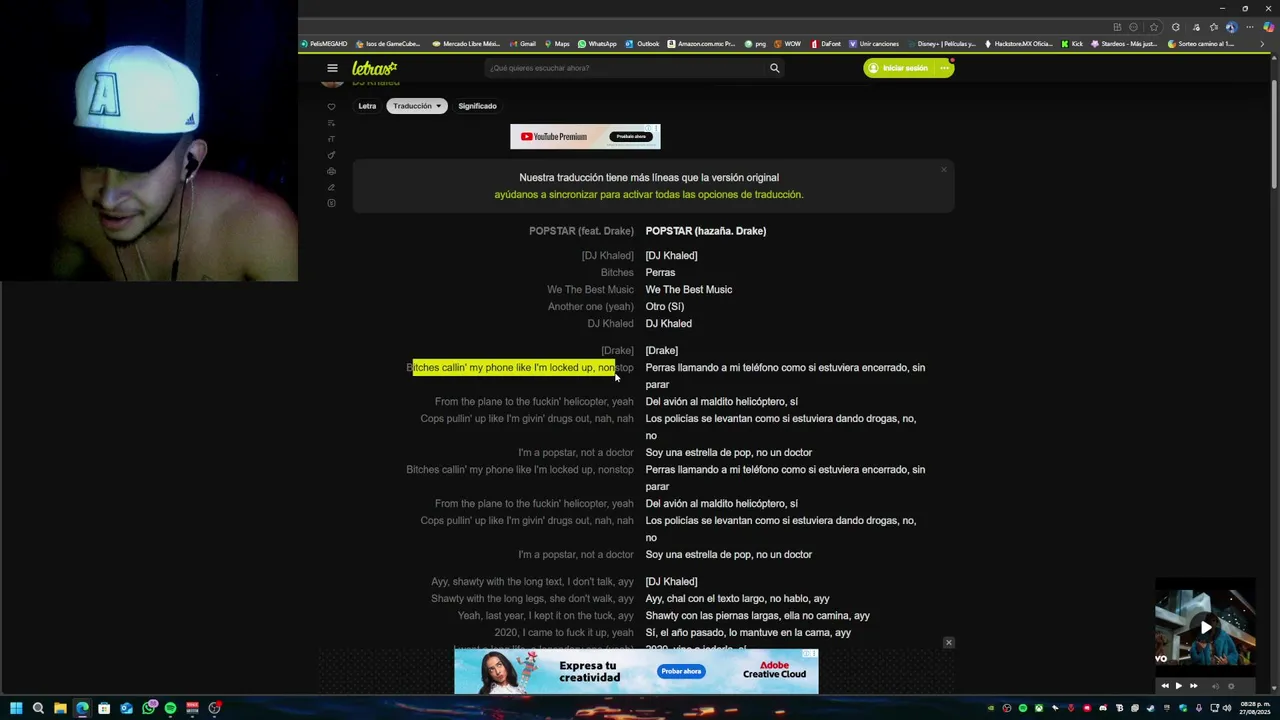Skip to previous track in mini player
The width and height of the screenshot is (1280, 720).
pos(1164,686)
